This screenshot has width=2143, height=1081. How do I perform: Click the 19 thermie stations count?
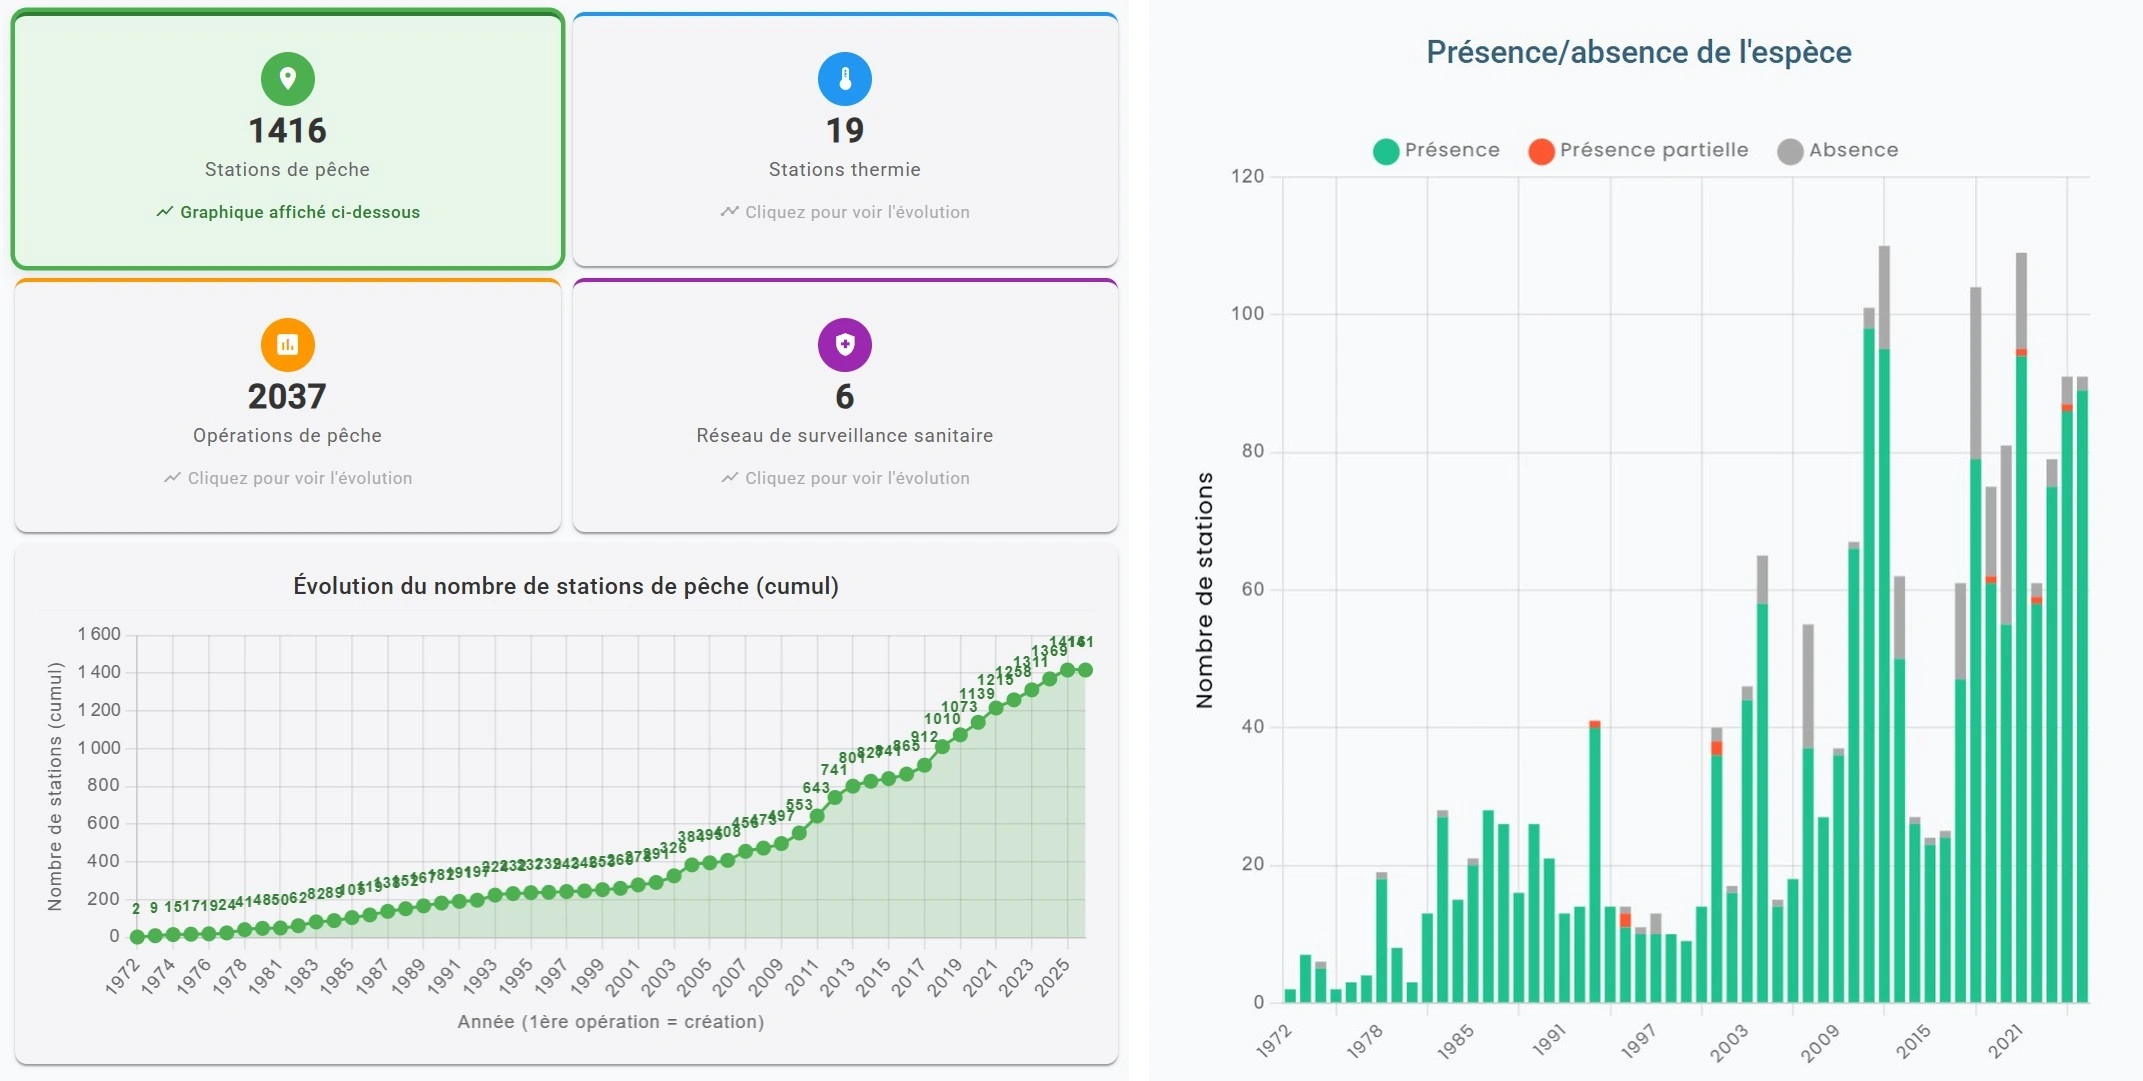tap(845, 131)
